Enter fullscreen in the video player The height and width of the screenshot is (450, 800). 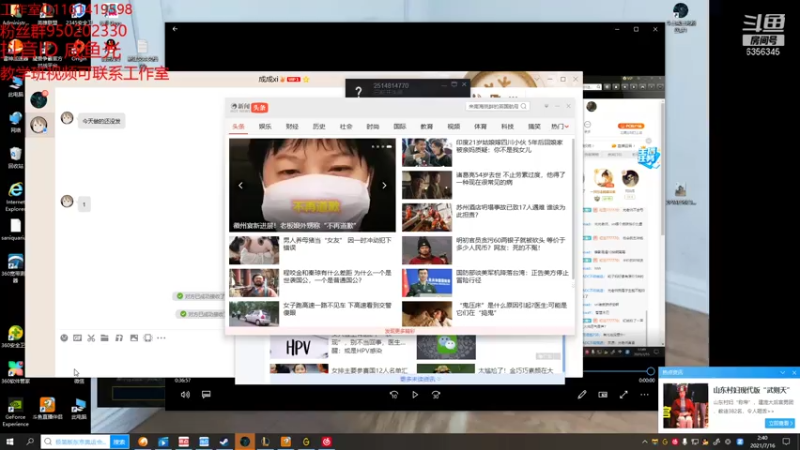pos(623,394)
